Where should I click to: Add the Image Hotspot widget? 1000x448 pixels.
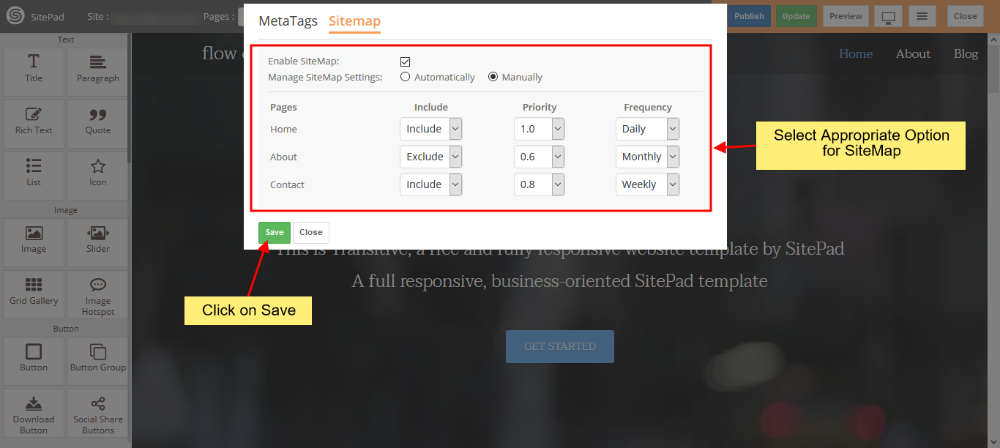click(x=98, y=295)
